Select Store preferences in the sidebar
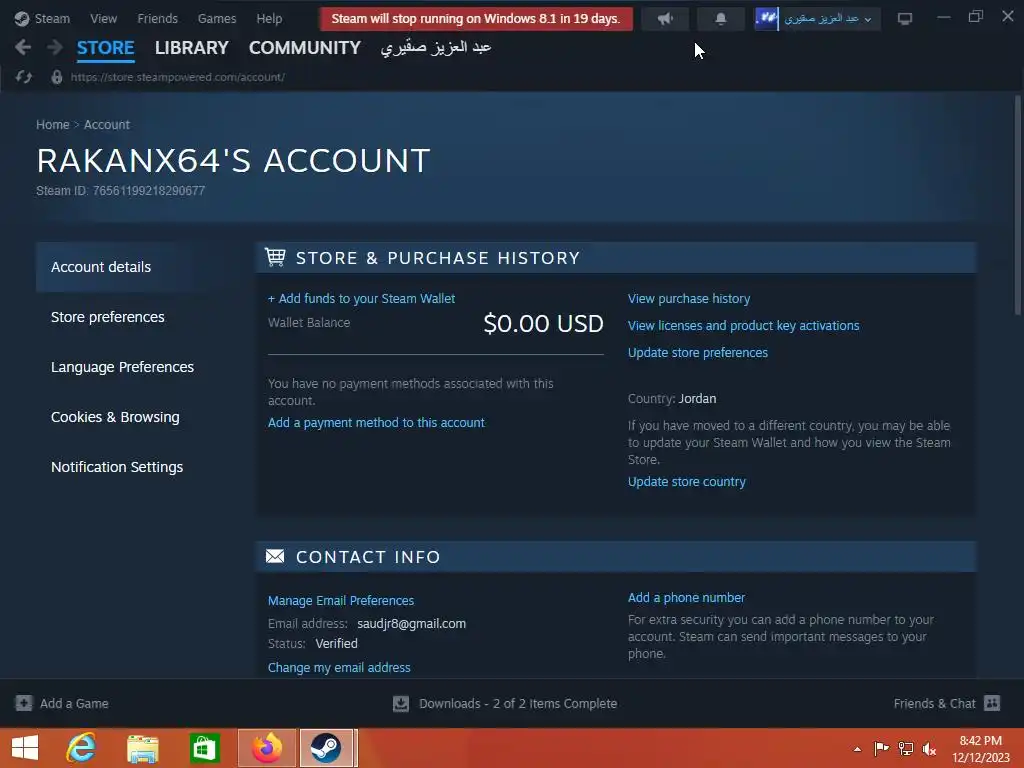 pos(108,317)
